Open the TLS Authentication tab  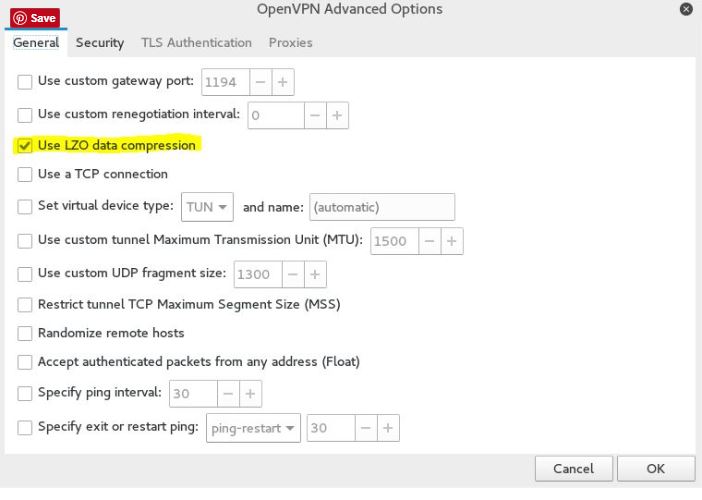tap(196, 43)
